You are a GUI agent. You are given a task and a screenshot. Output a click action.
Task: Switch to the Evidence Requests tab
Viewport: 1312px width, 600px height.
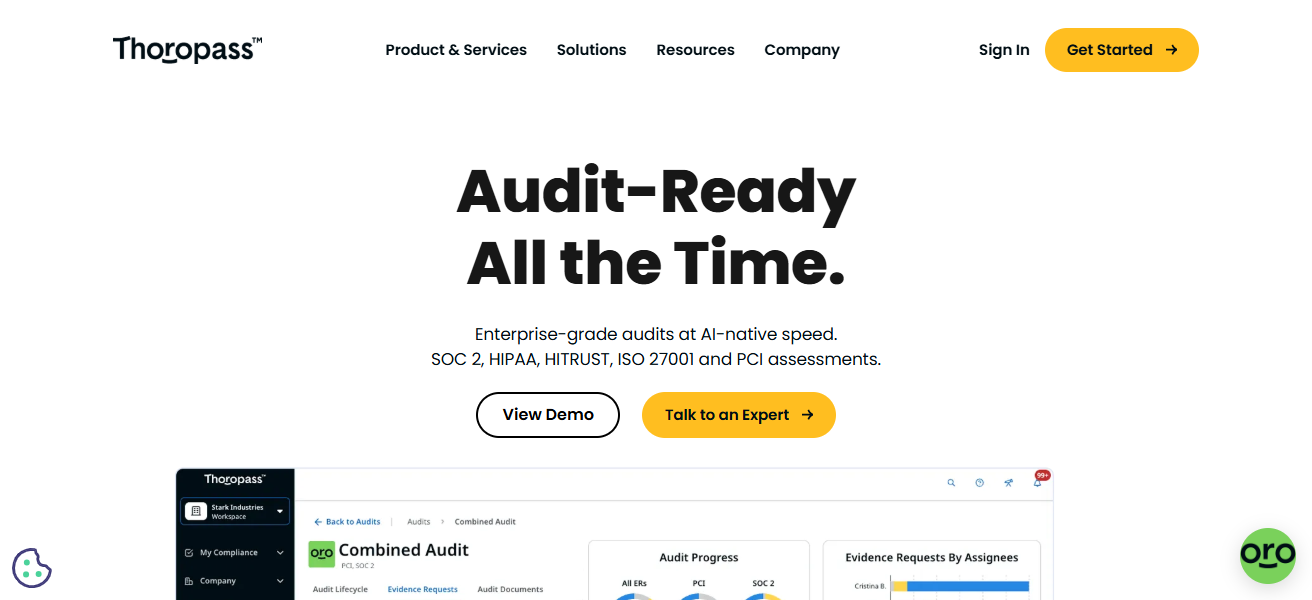point(423,589)
